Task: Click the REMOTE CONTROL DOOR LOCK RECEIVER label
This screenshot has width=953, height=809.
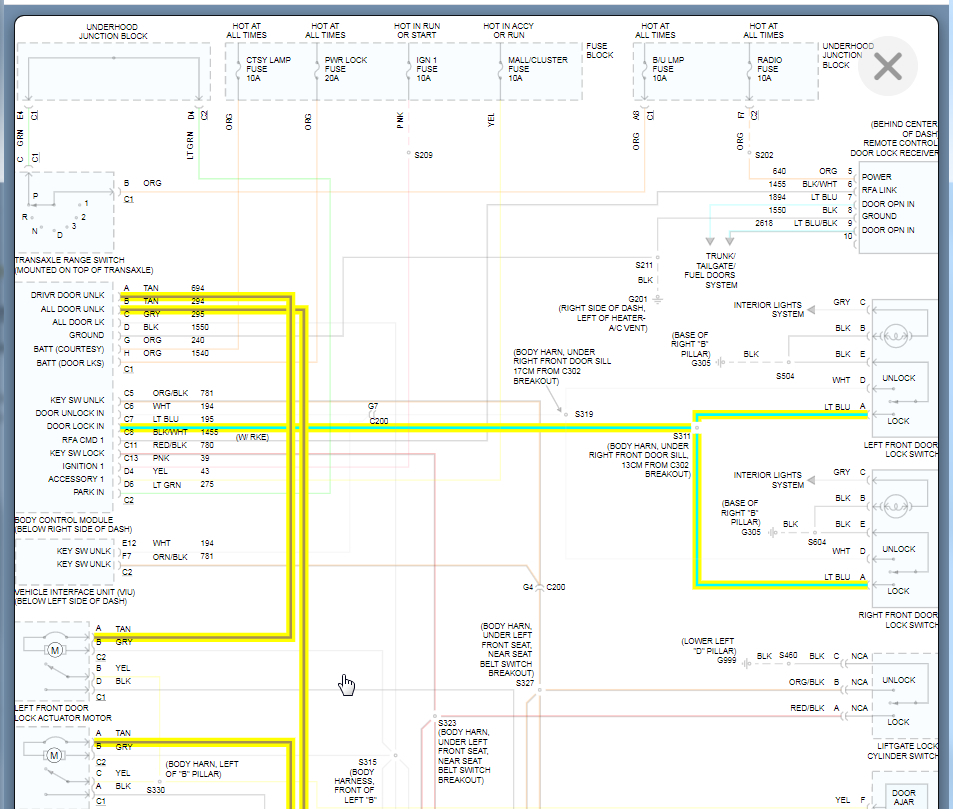Action: coord(894,148)
